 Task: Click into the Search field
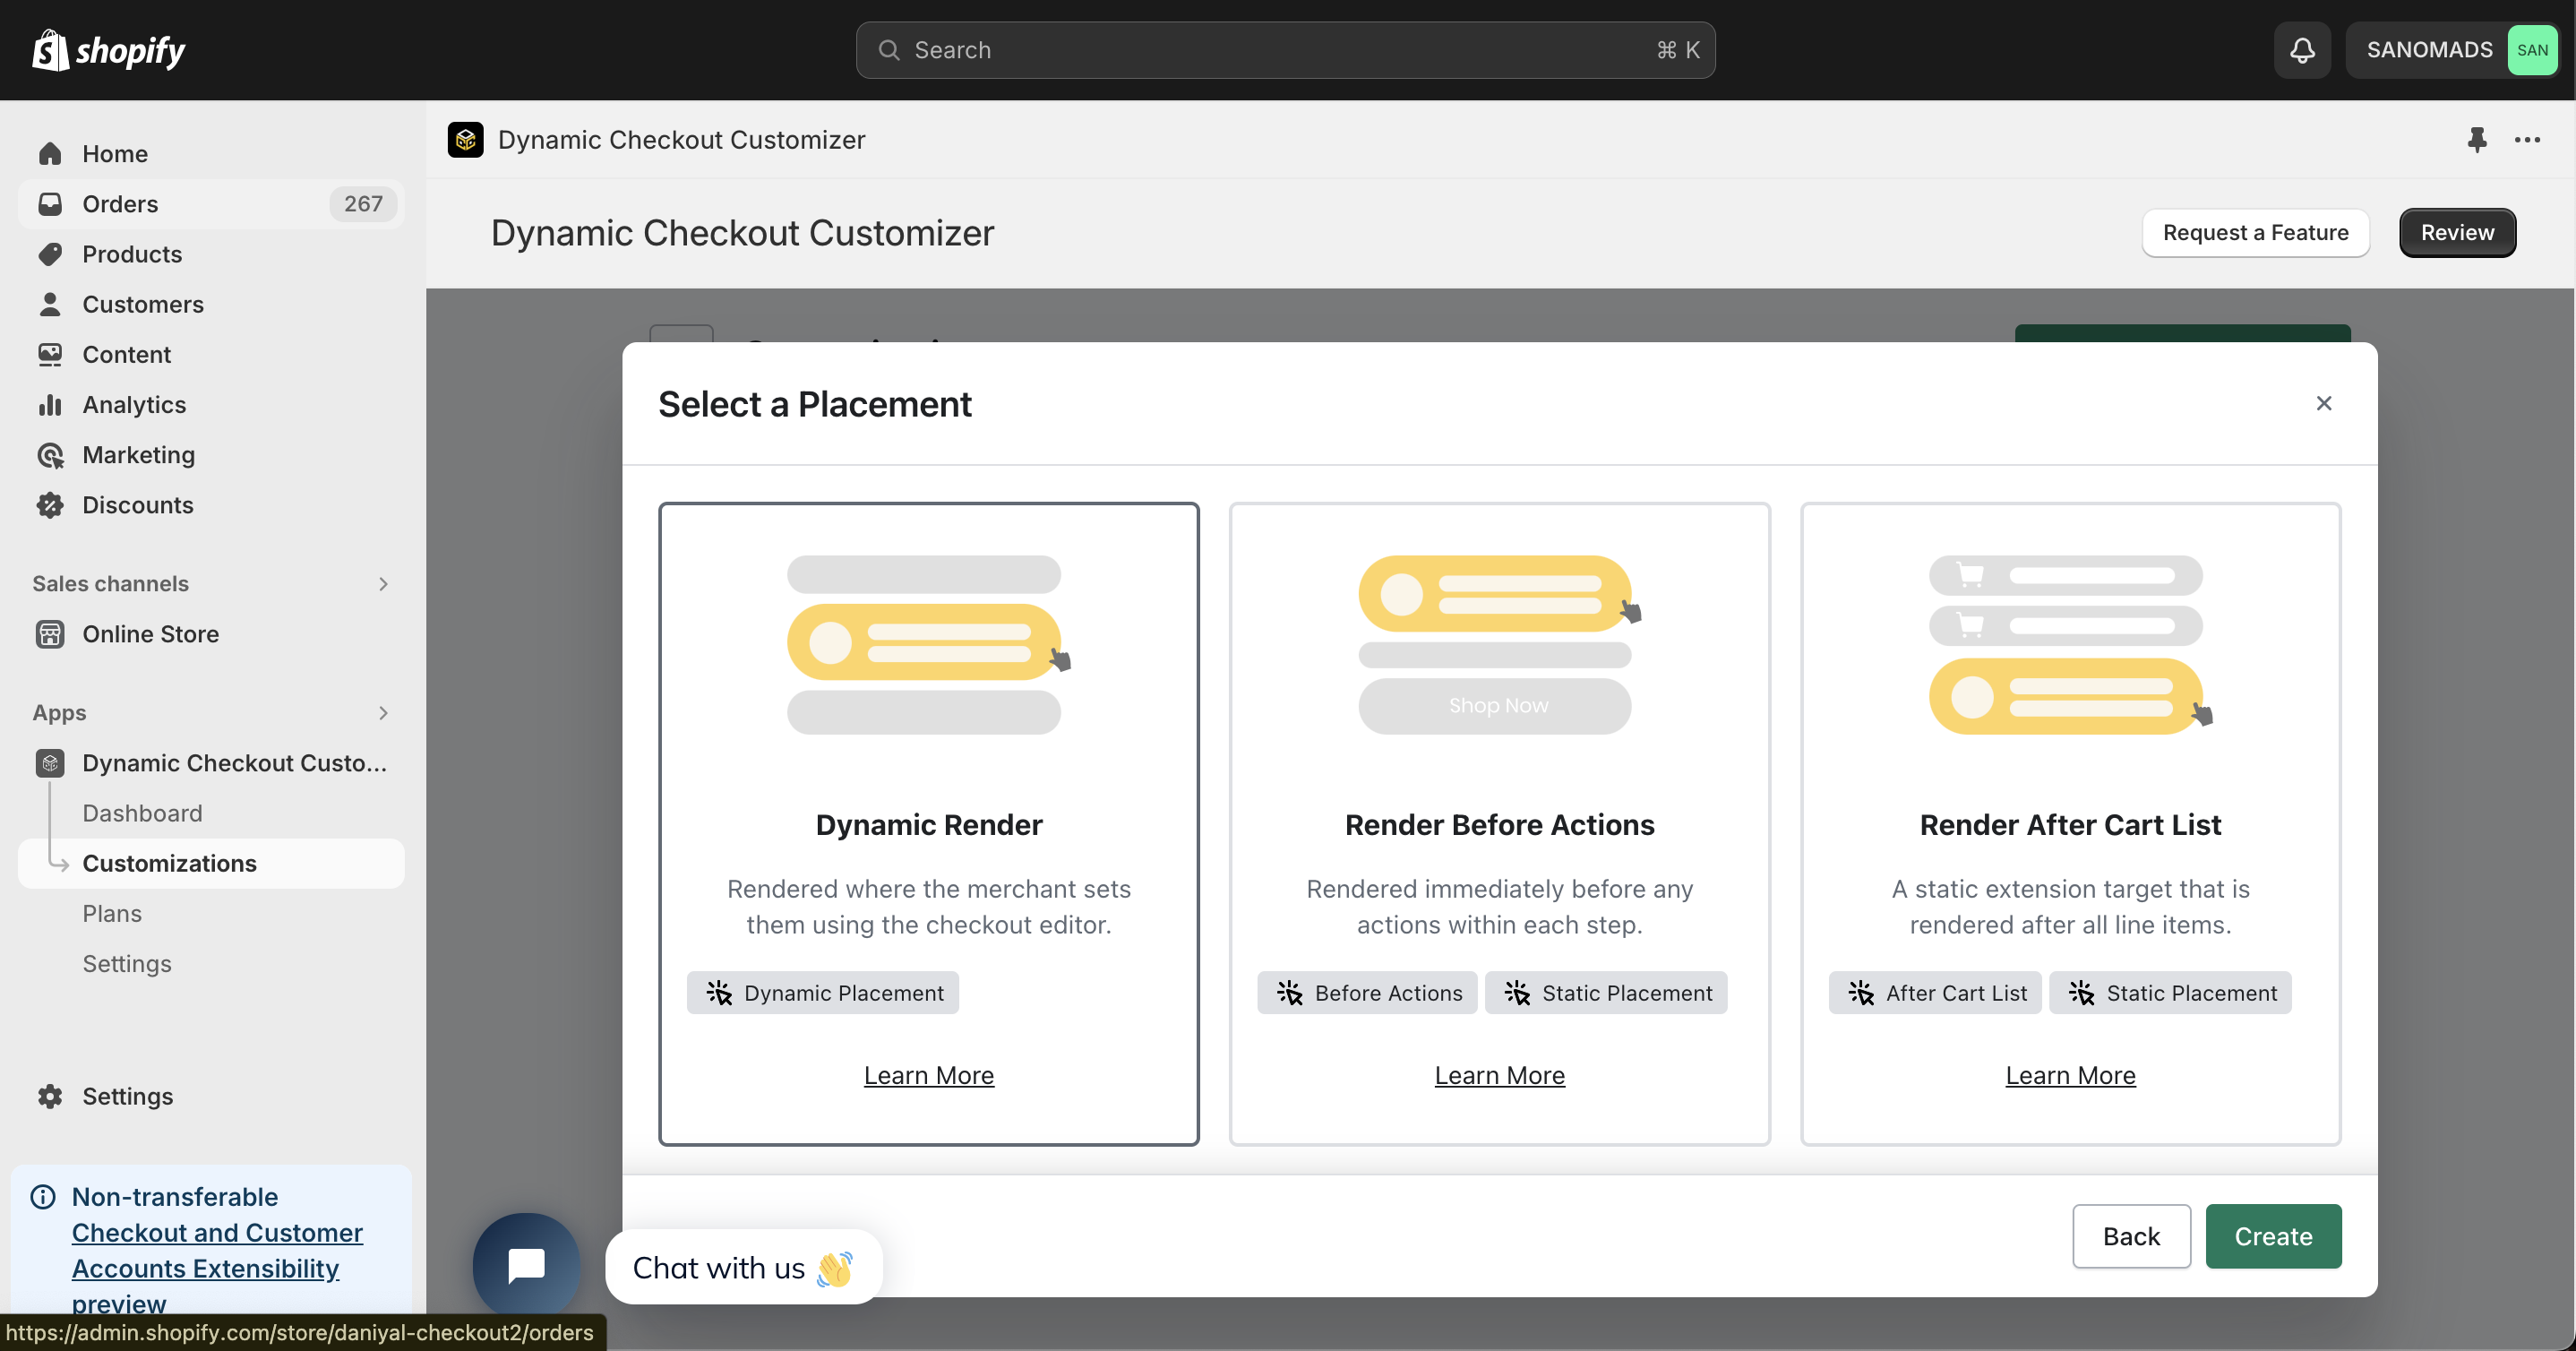click(1285, 50)
